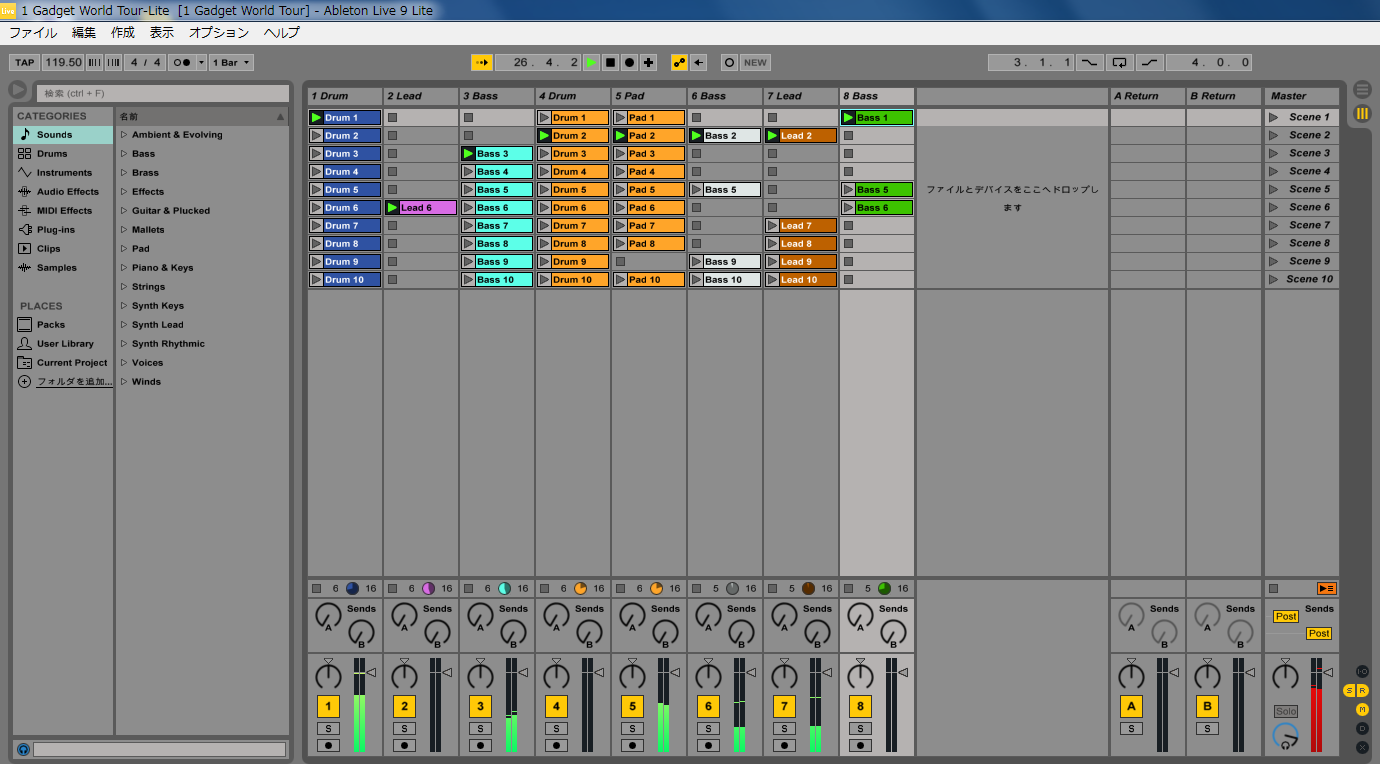Click the transport Stop button

click(x=610, y=62)
